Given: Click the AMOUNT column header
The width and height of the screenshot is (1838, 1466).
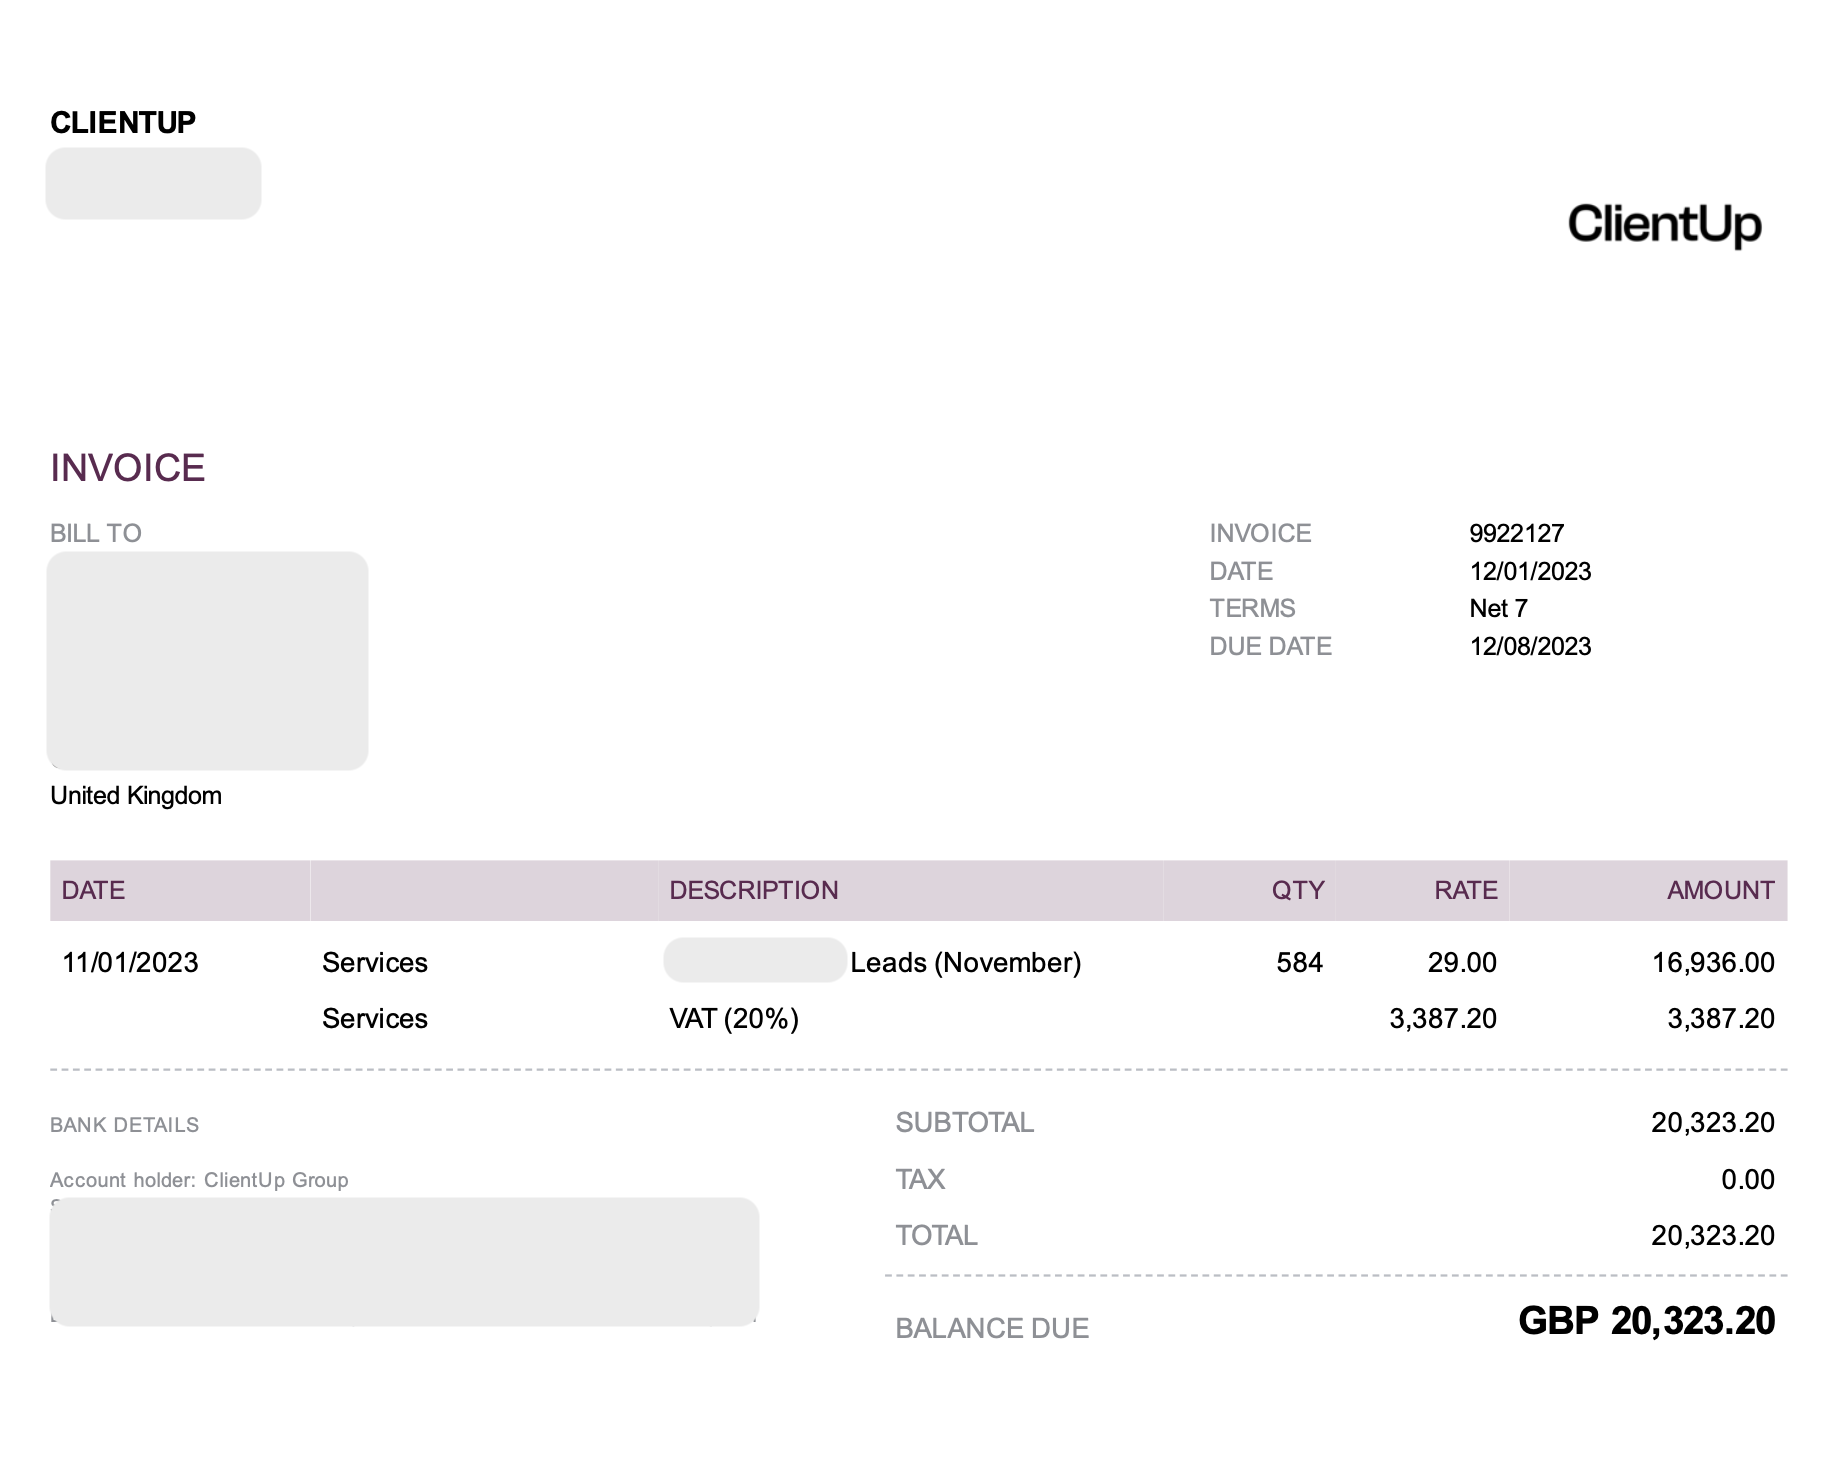Looking at the screenshot, I should 1720,890.
